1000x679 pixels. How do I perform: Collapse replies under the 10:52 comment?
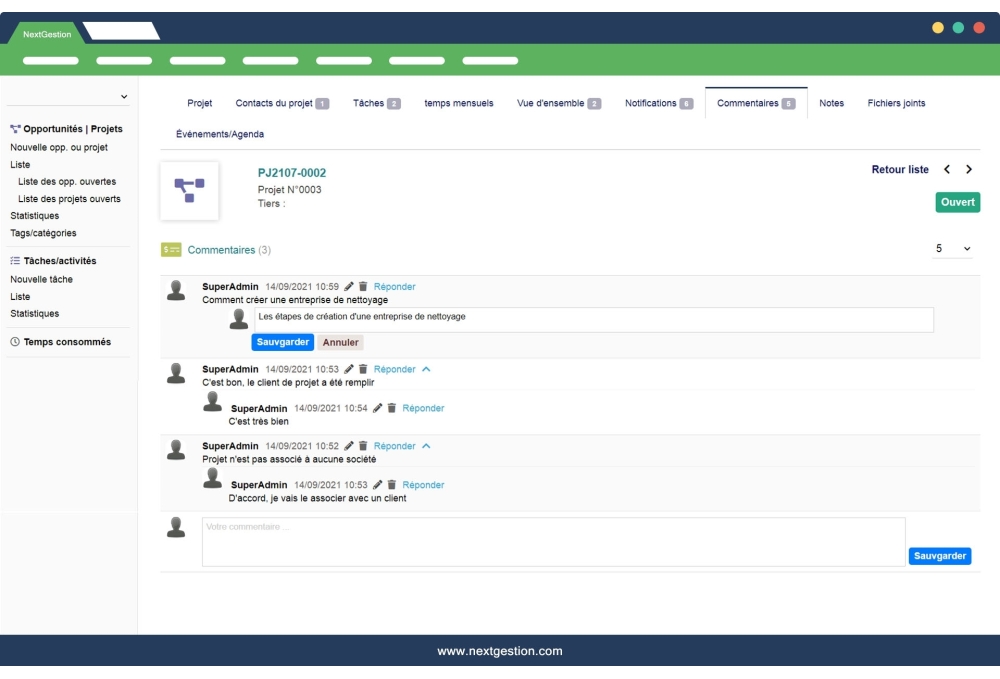pos(426,446)
